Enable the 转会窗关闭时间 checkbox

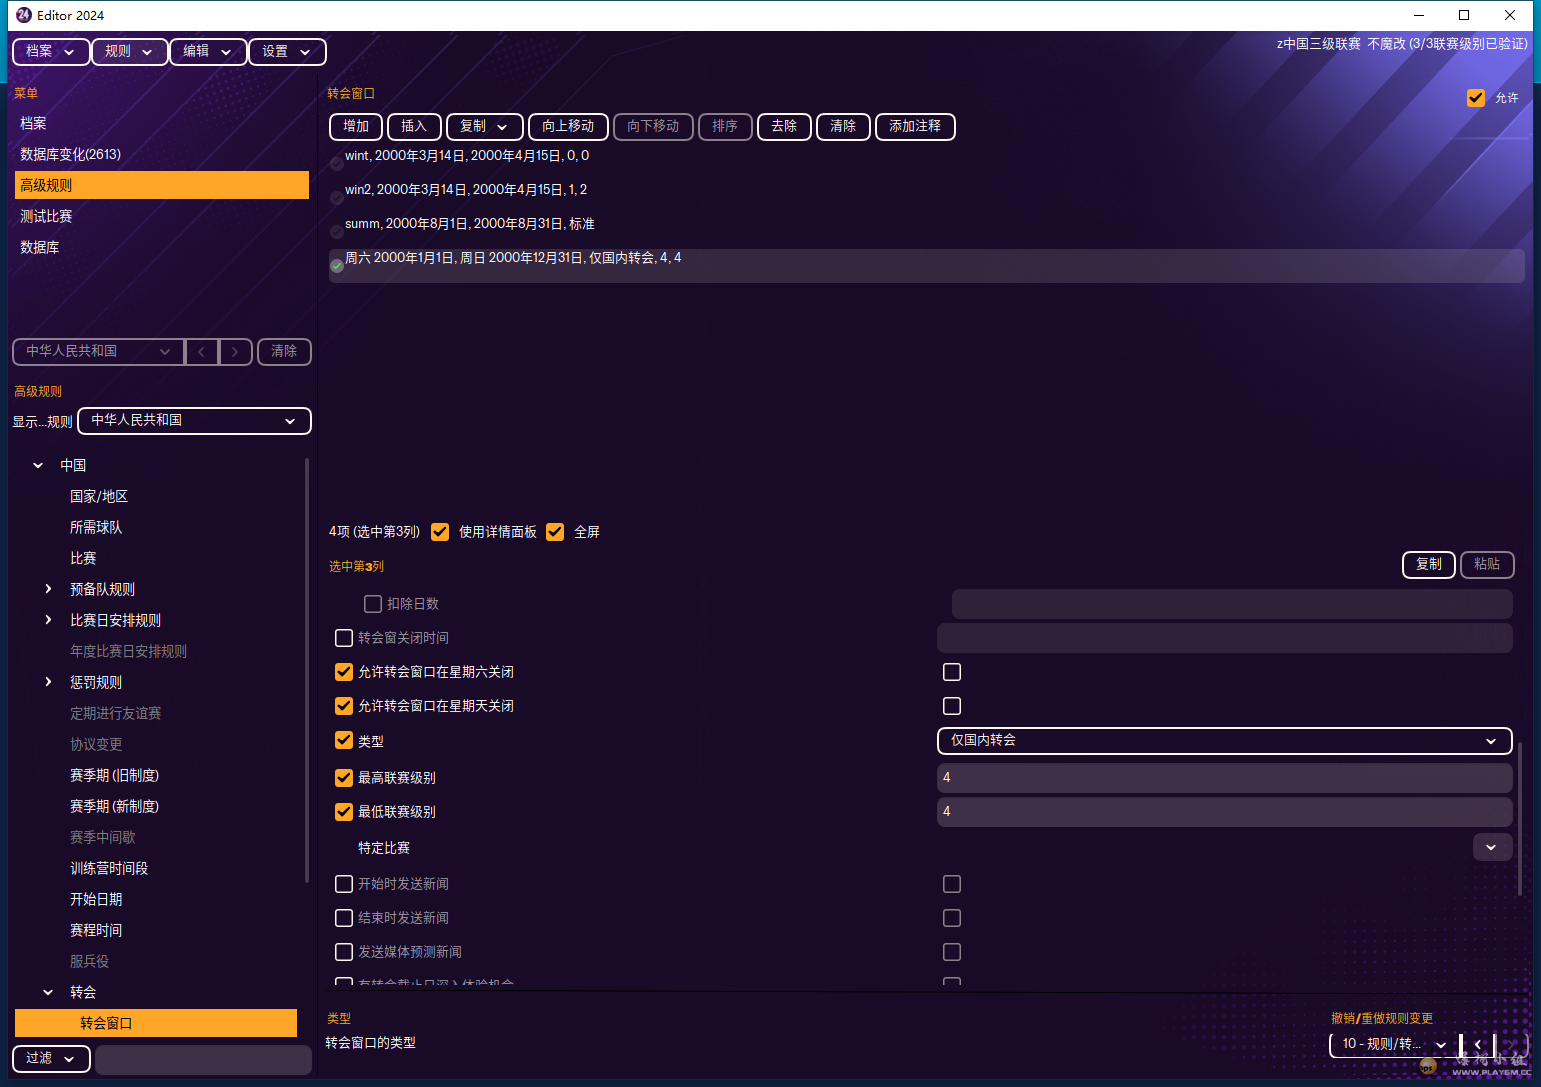click(x=344, y=638)
